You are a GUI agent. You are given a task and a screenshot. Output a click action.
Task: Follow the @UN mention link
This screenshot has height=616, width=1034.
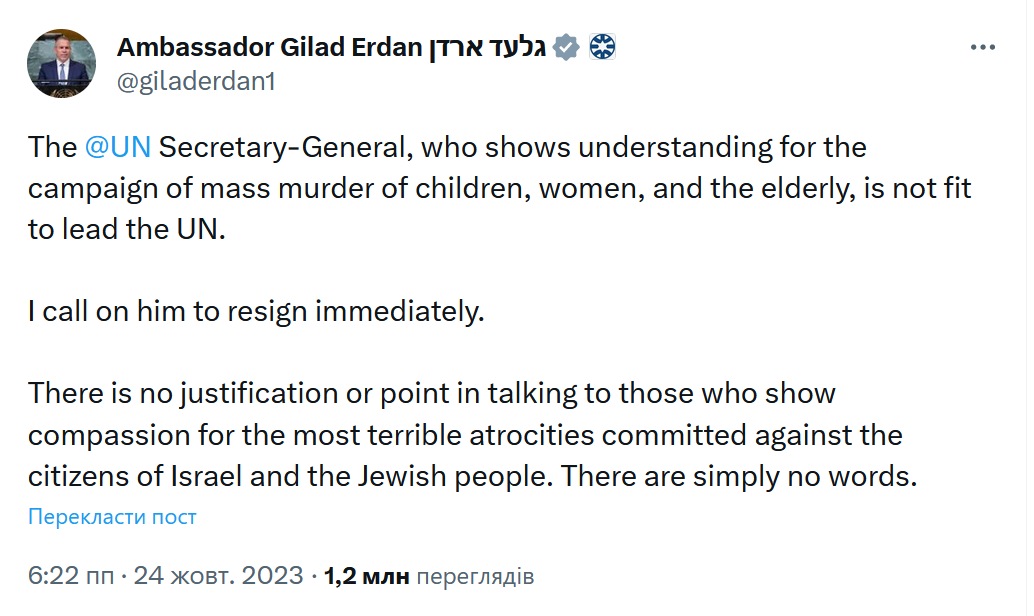[118, 146]
